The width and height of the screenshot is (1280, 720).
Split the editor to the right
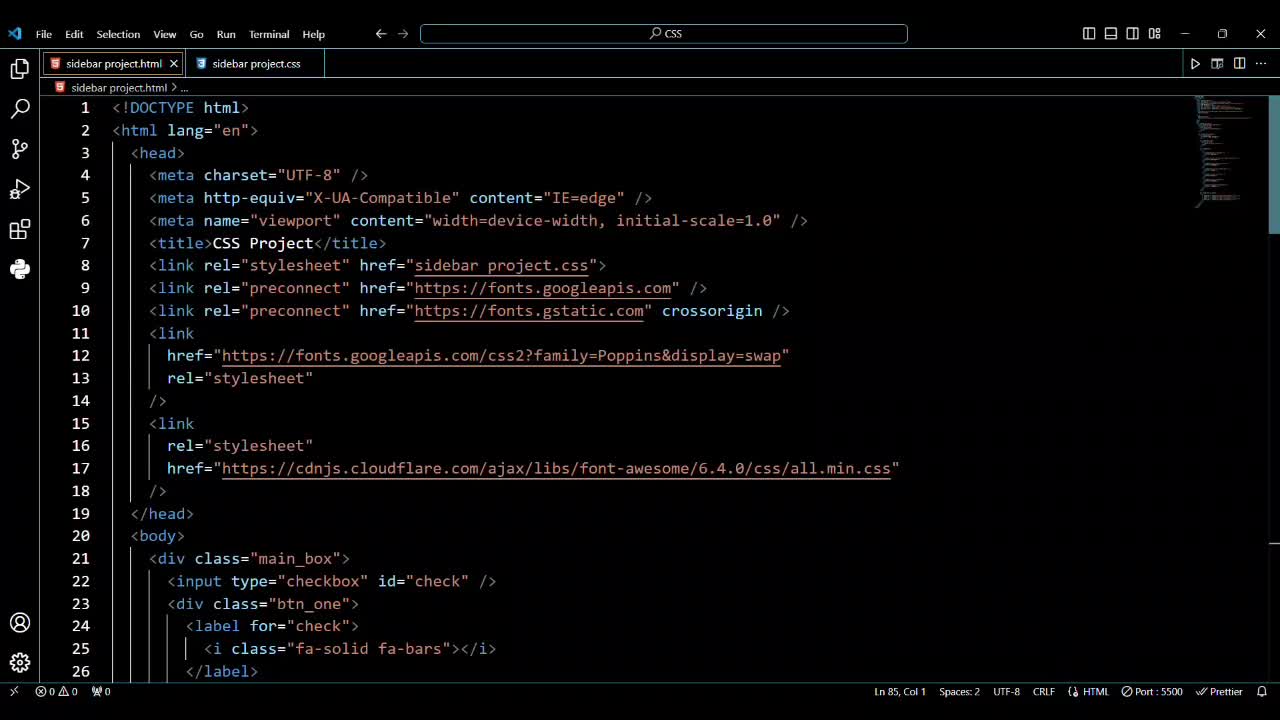click(1239, 64)
